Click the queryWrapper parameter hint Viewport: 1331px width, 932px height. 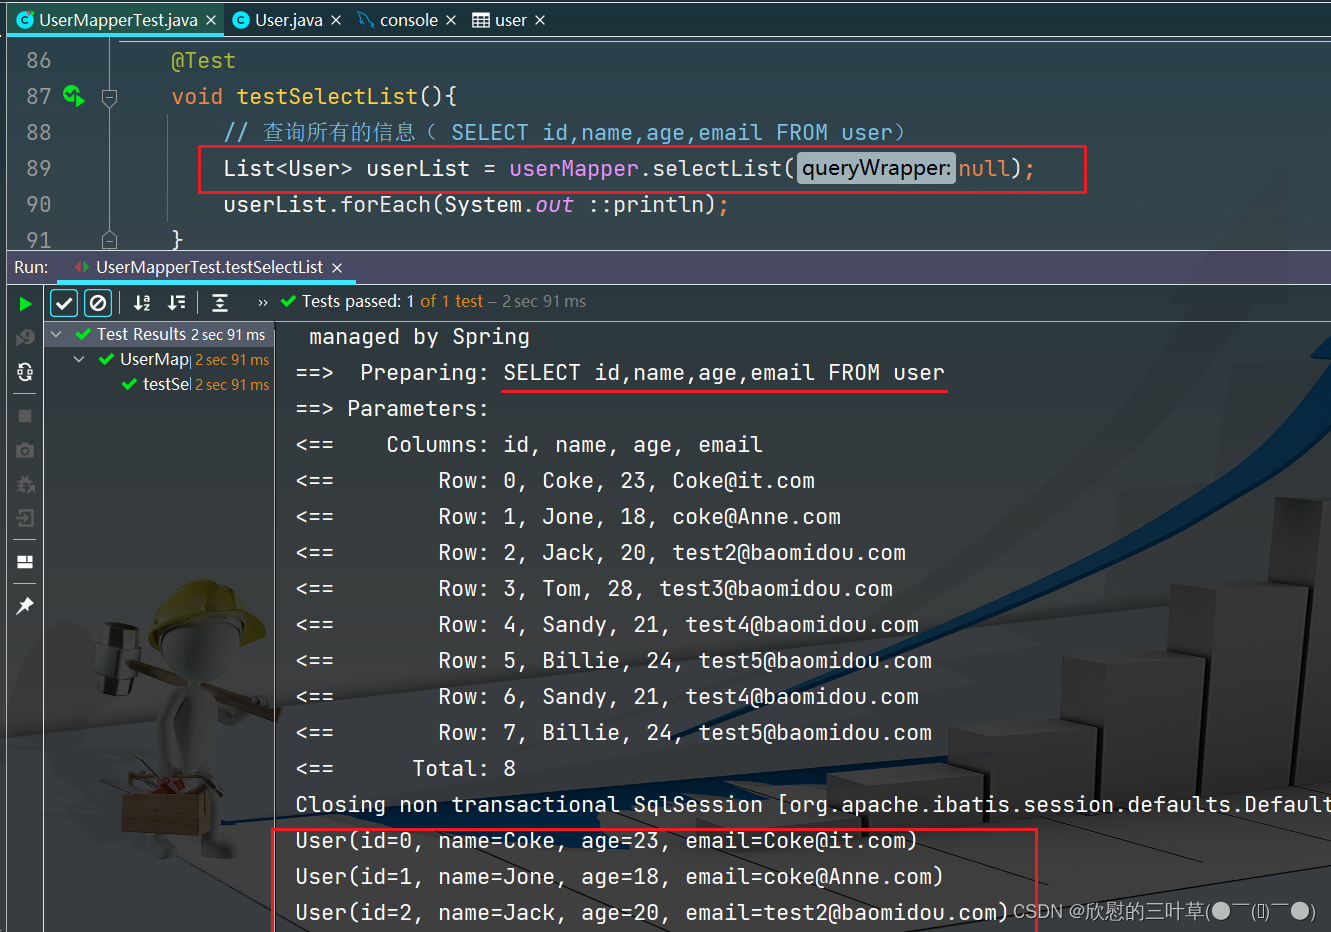point(876,168)
